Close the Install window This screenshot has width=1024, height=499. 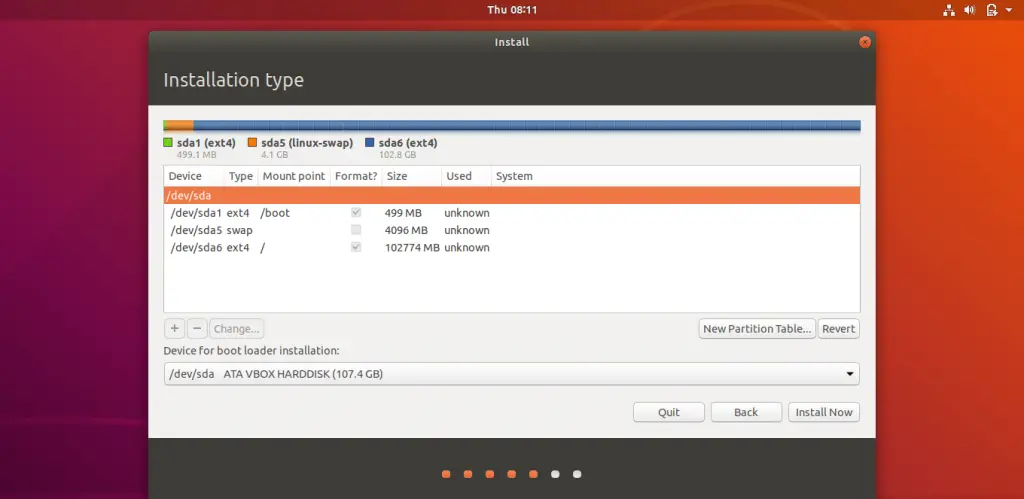pos(865,42)
